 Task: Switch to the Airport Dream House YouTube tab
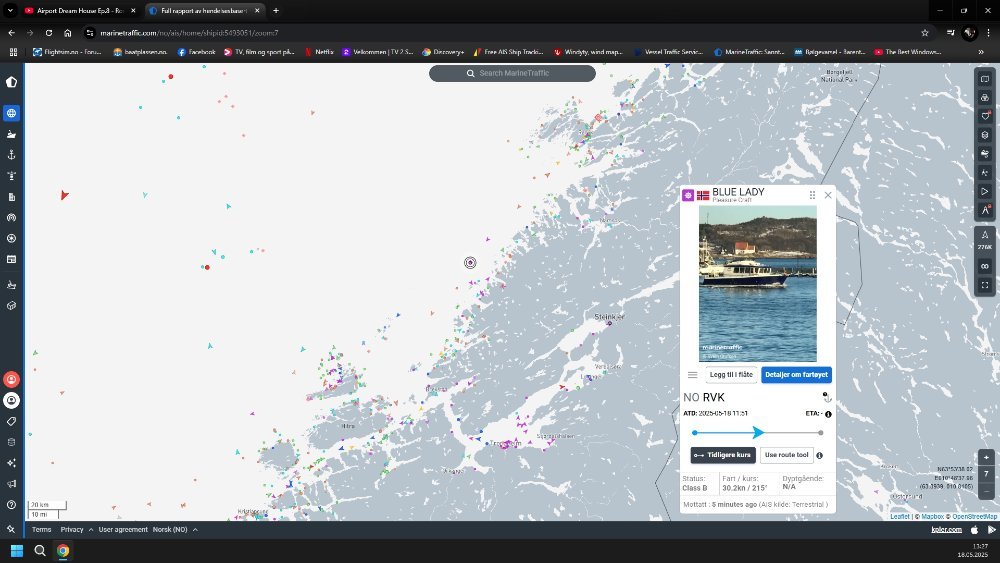tap(80, 11)
